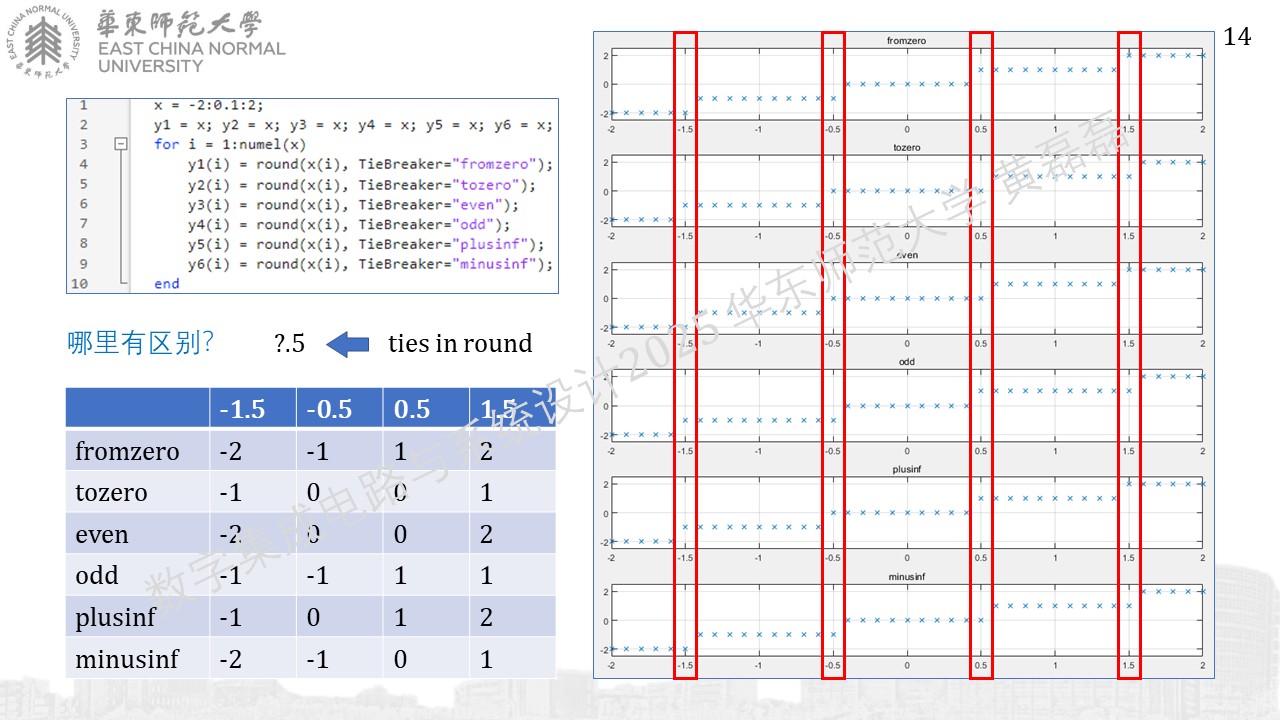Collapse the for loop at code line 3

point(122,144)
